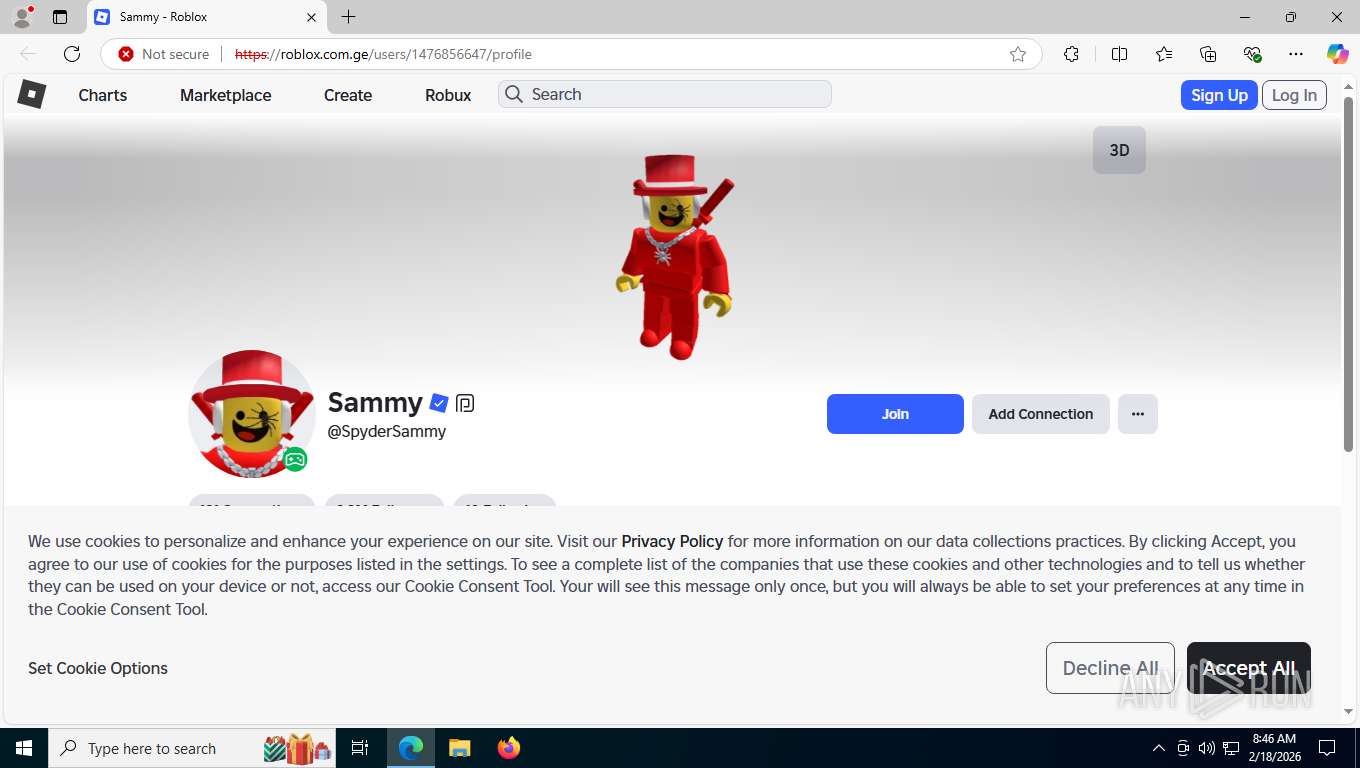Click Accept All cookies button
Image resolution: width=1360 pixels, height=768 pixels.
pyautogui.click(x=1249, y=668)
